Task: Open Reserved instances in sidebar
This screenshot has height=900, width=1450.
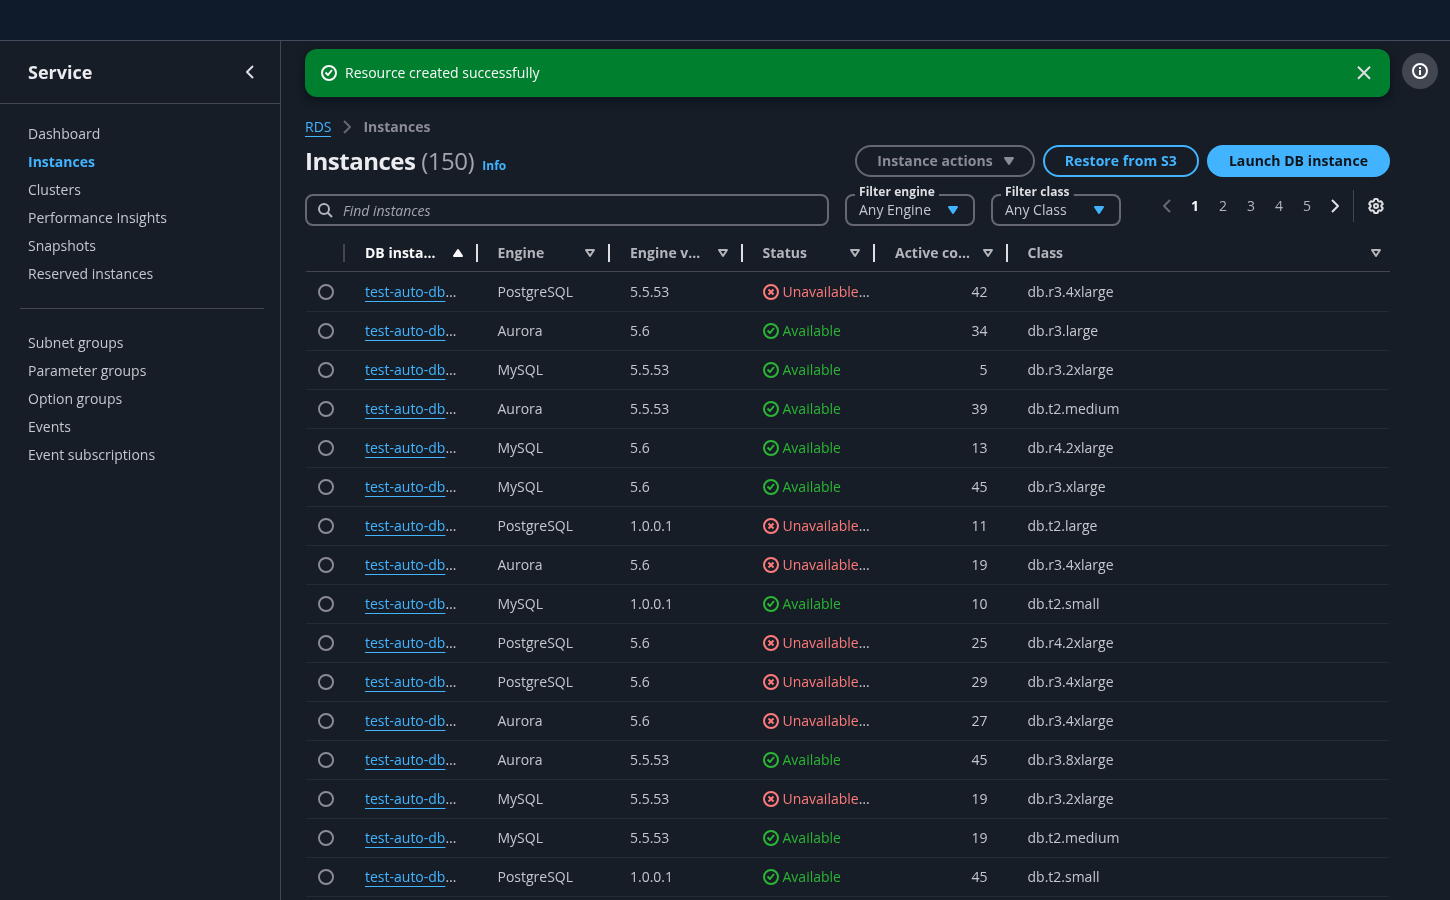Action: tap(90, 274)
